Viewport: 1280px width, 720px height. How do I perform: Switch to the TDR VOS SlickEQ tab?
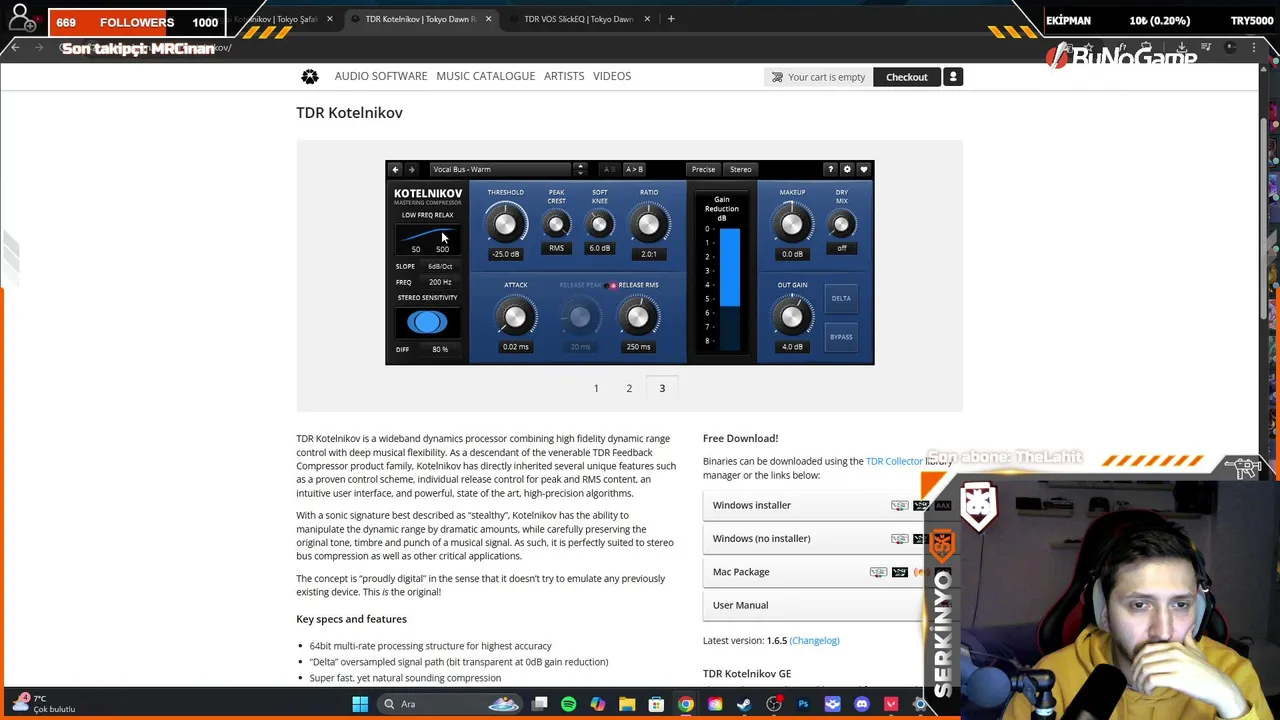coord(578,19)
